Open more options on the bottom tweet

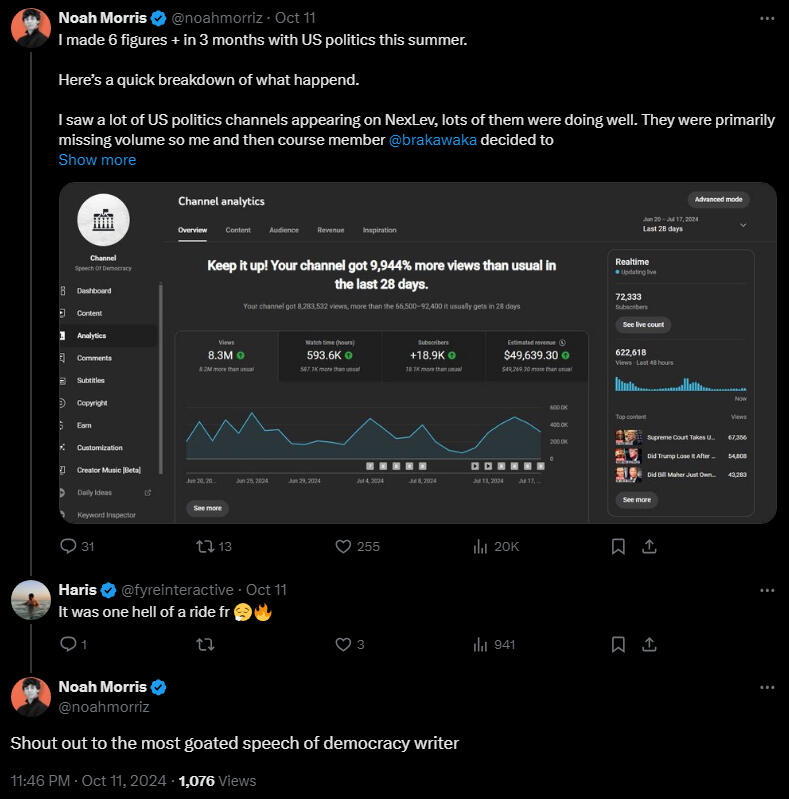(767, 688)
